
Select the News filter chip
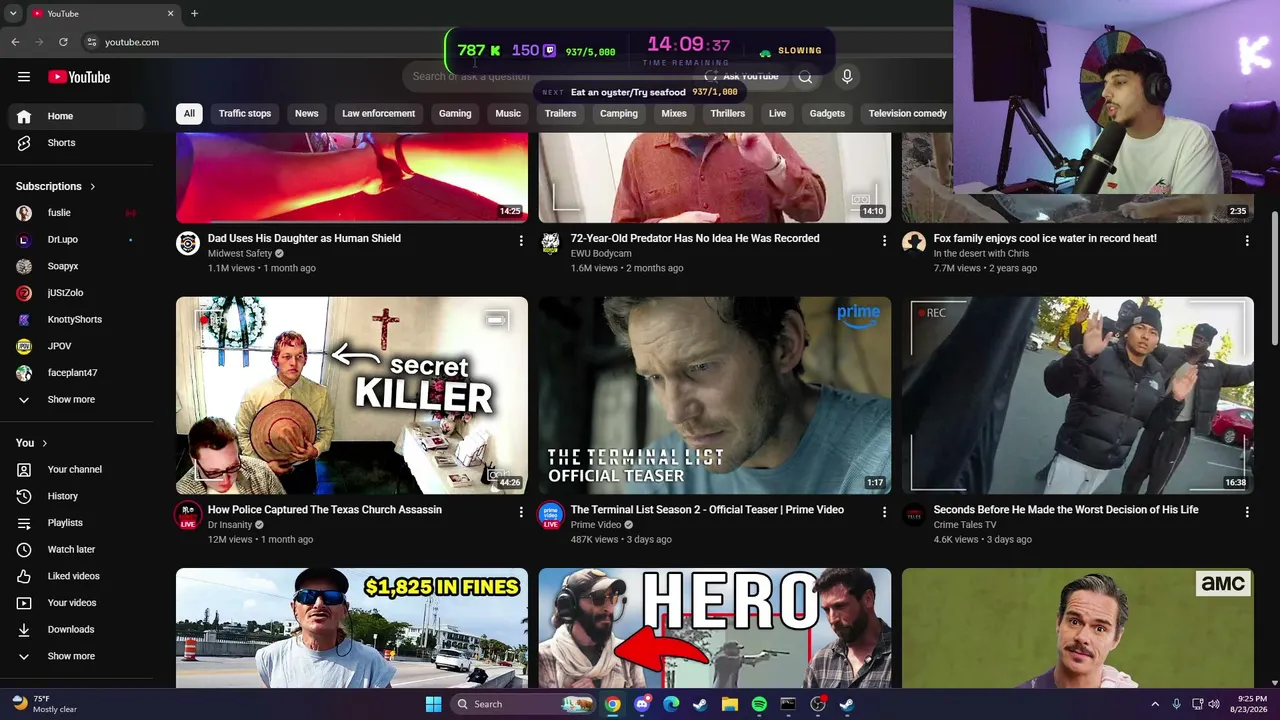tap(307, 113)
